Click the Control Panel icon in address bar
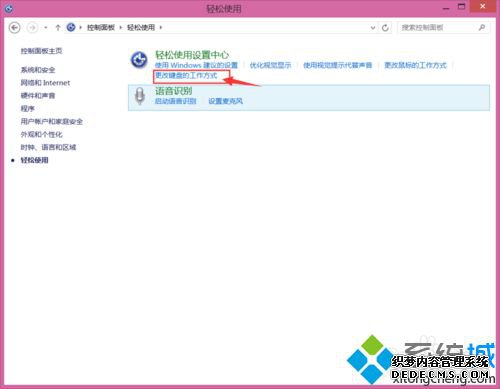 [71, 27]
